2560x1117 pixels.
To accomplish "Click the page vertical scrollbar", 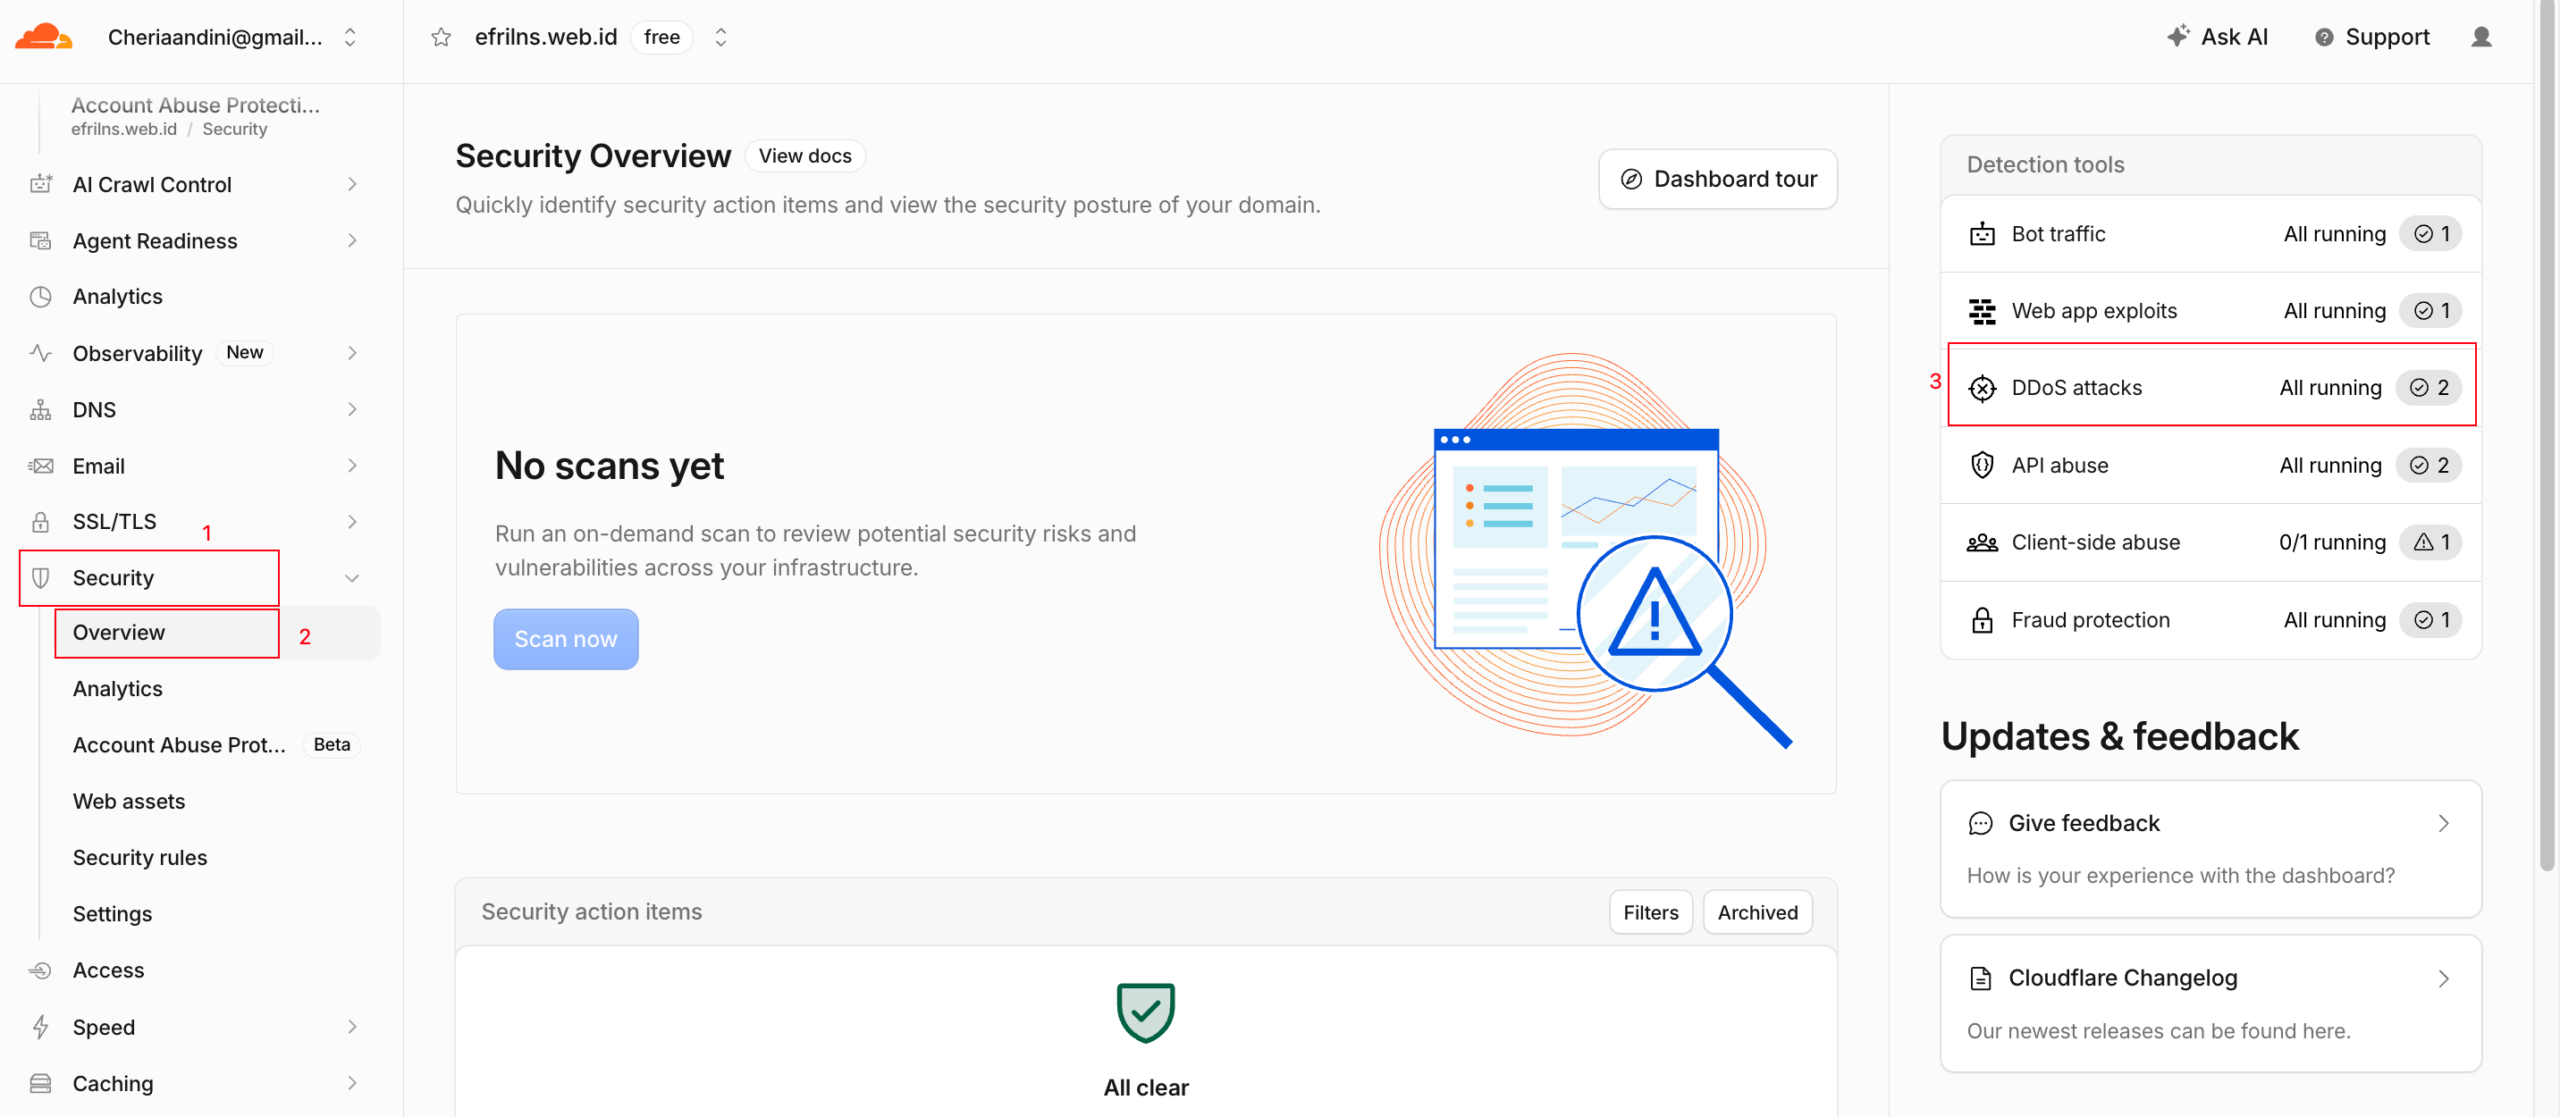I will [2548, 435].
